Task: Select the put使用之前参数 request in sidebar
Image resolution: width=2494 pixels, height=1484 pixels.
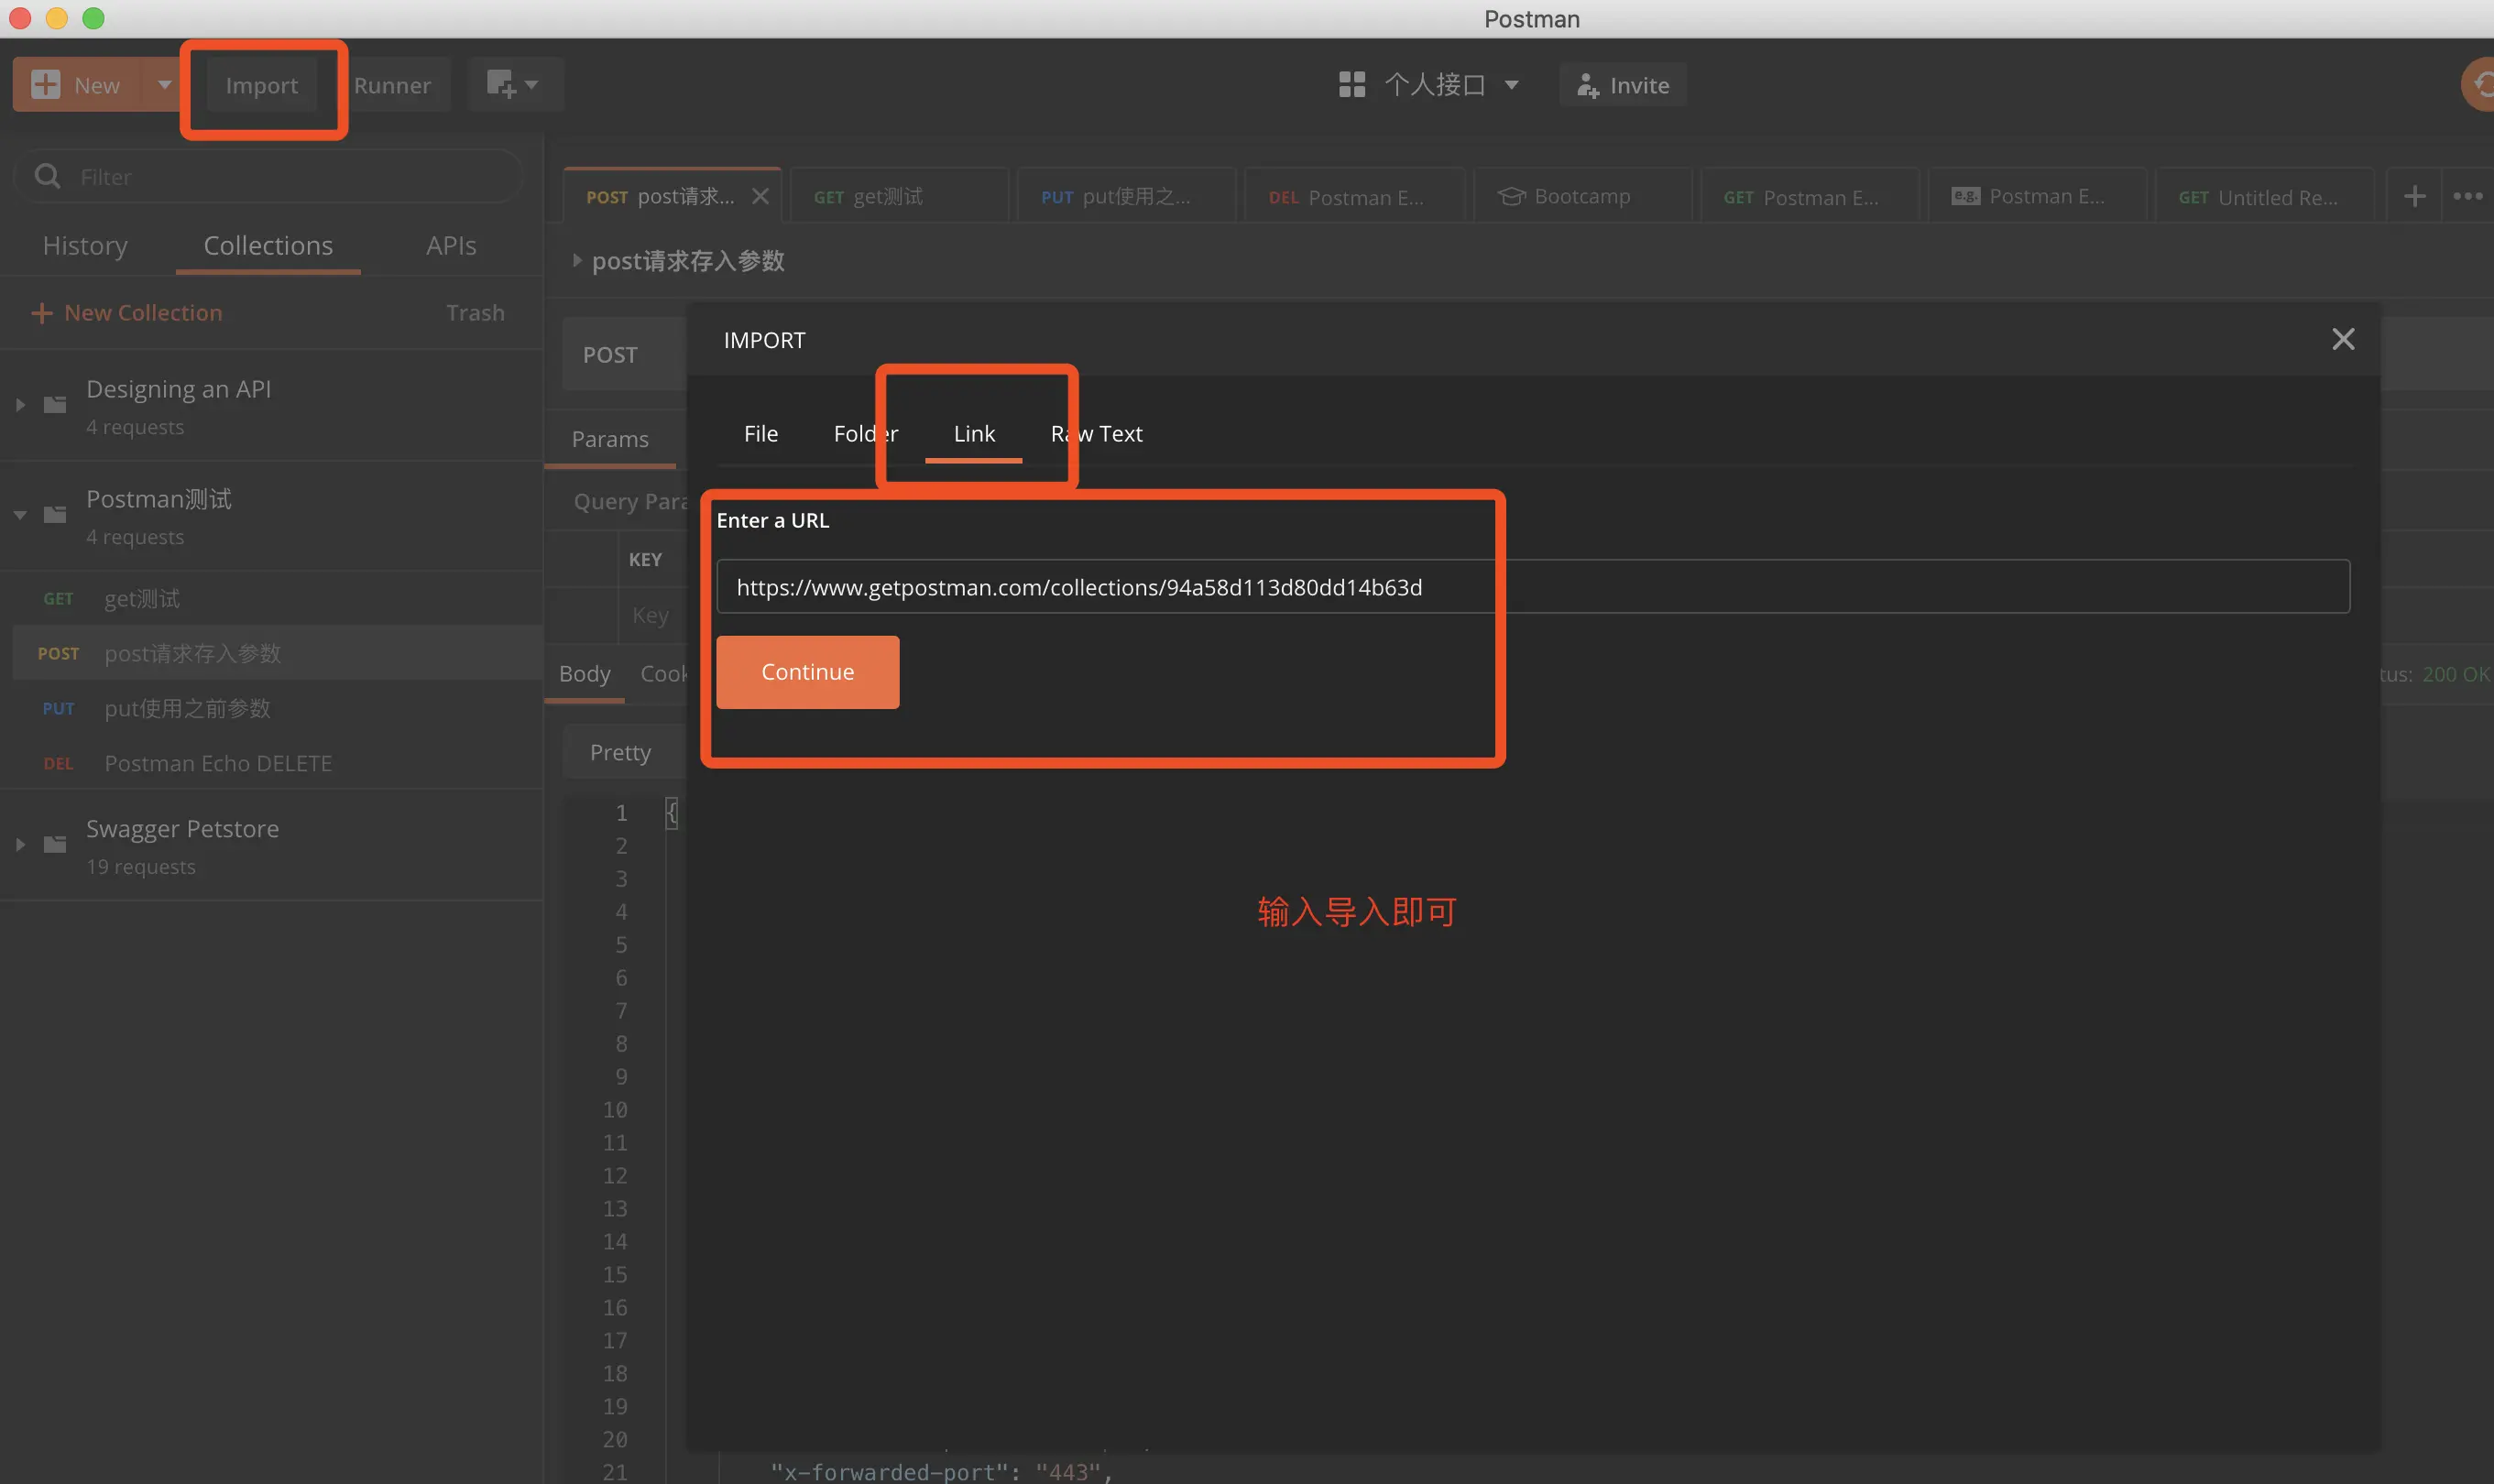Action: click(187, 708)
